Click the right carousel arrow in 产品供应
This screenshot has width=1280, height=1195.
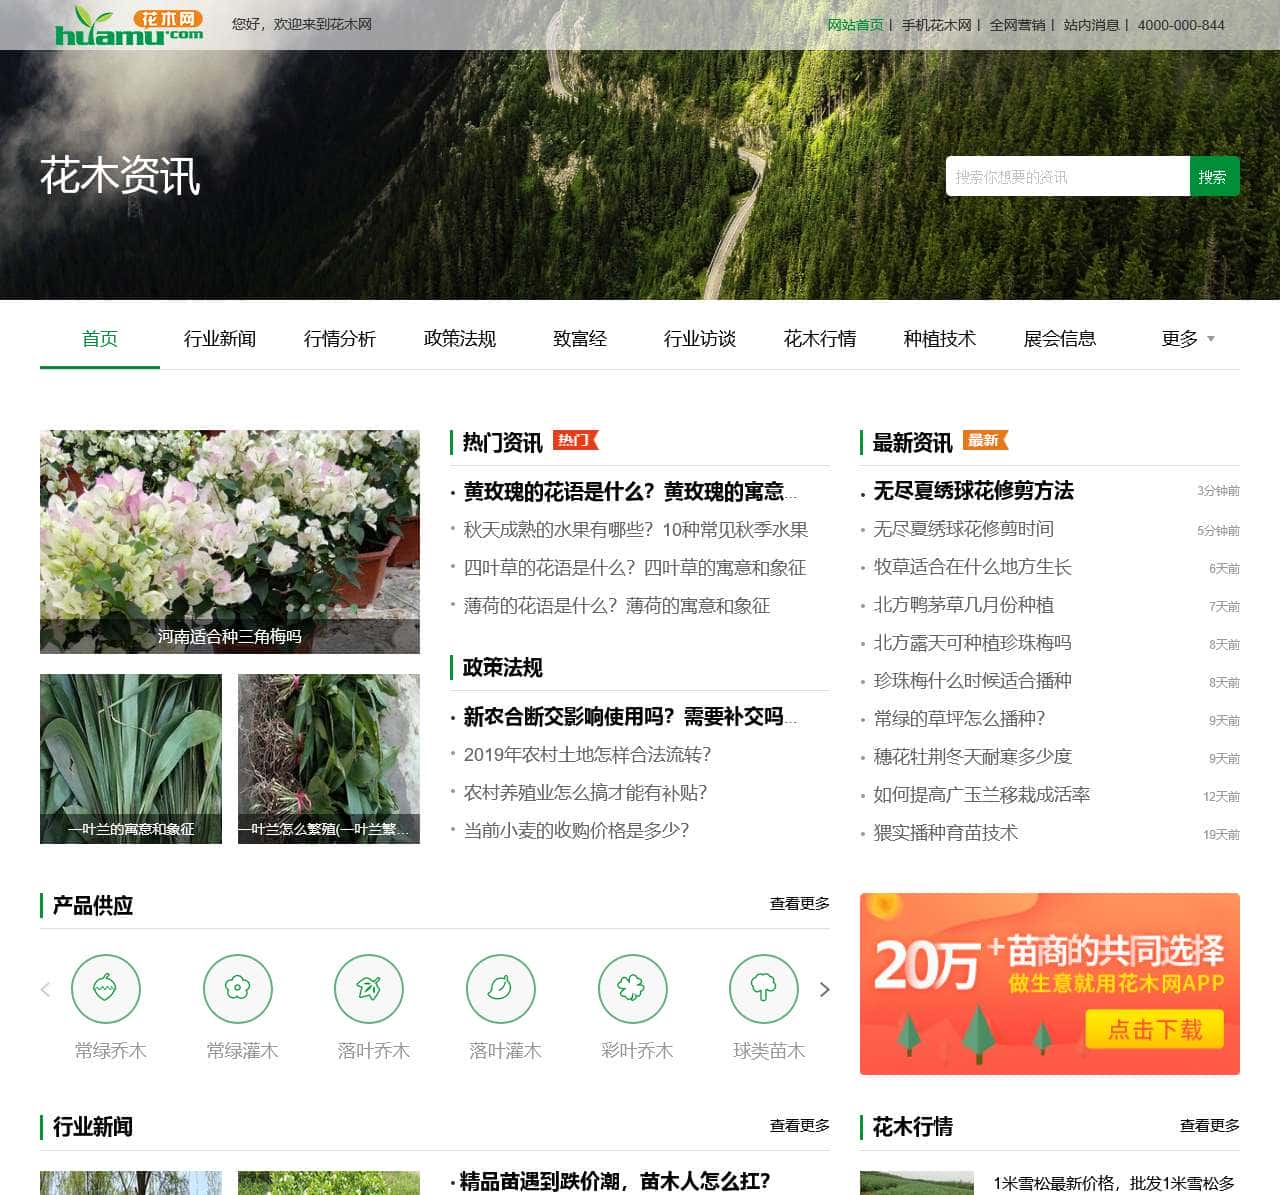[825, 989]
